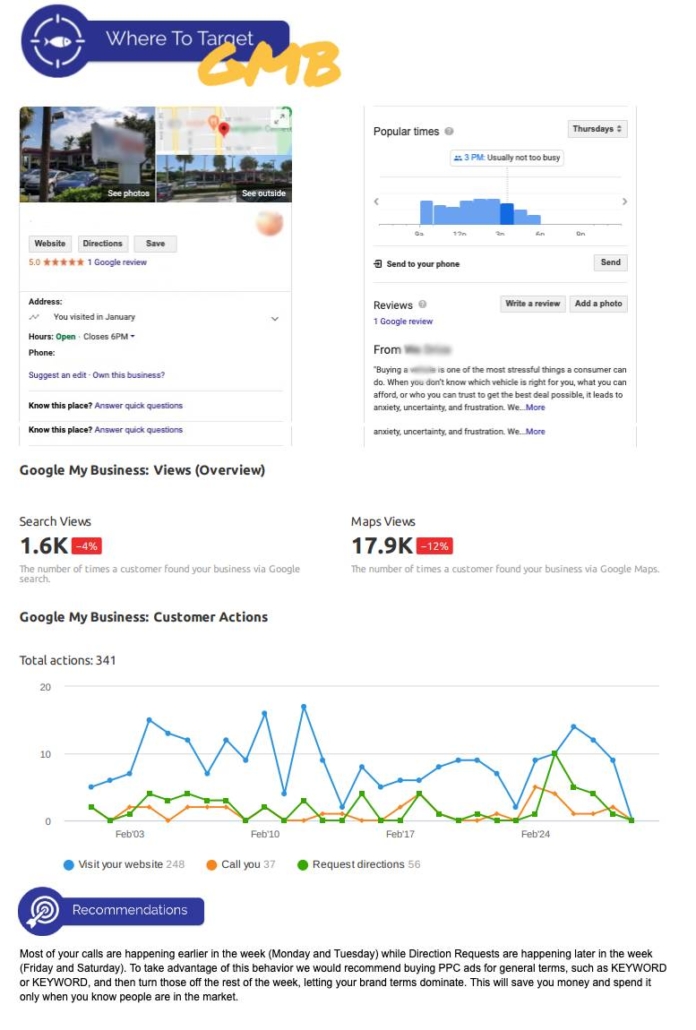Click You visited in January text

(95, 317)
